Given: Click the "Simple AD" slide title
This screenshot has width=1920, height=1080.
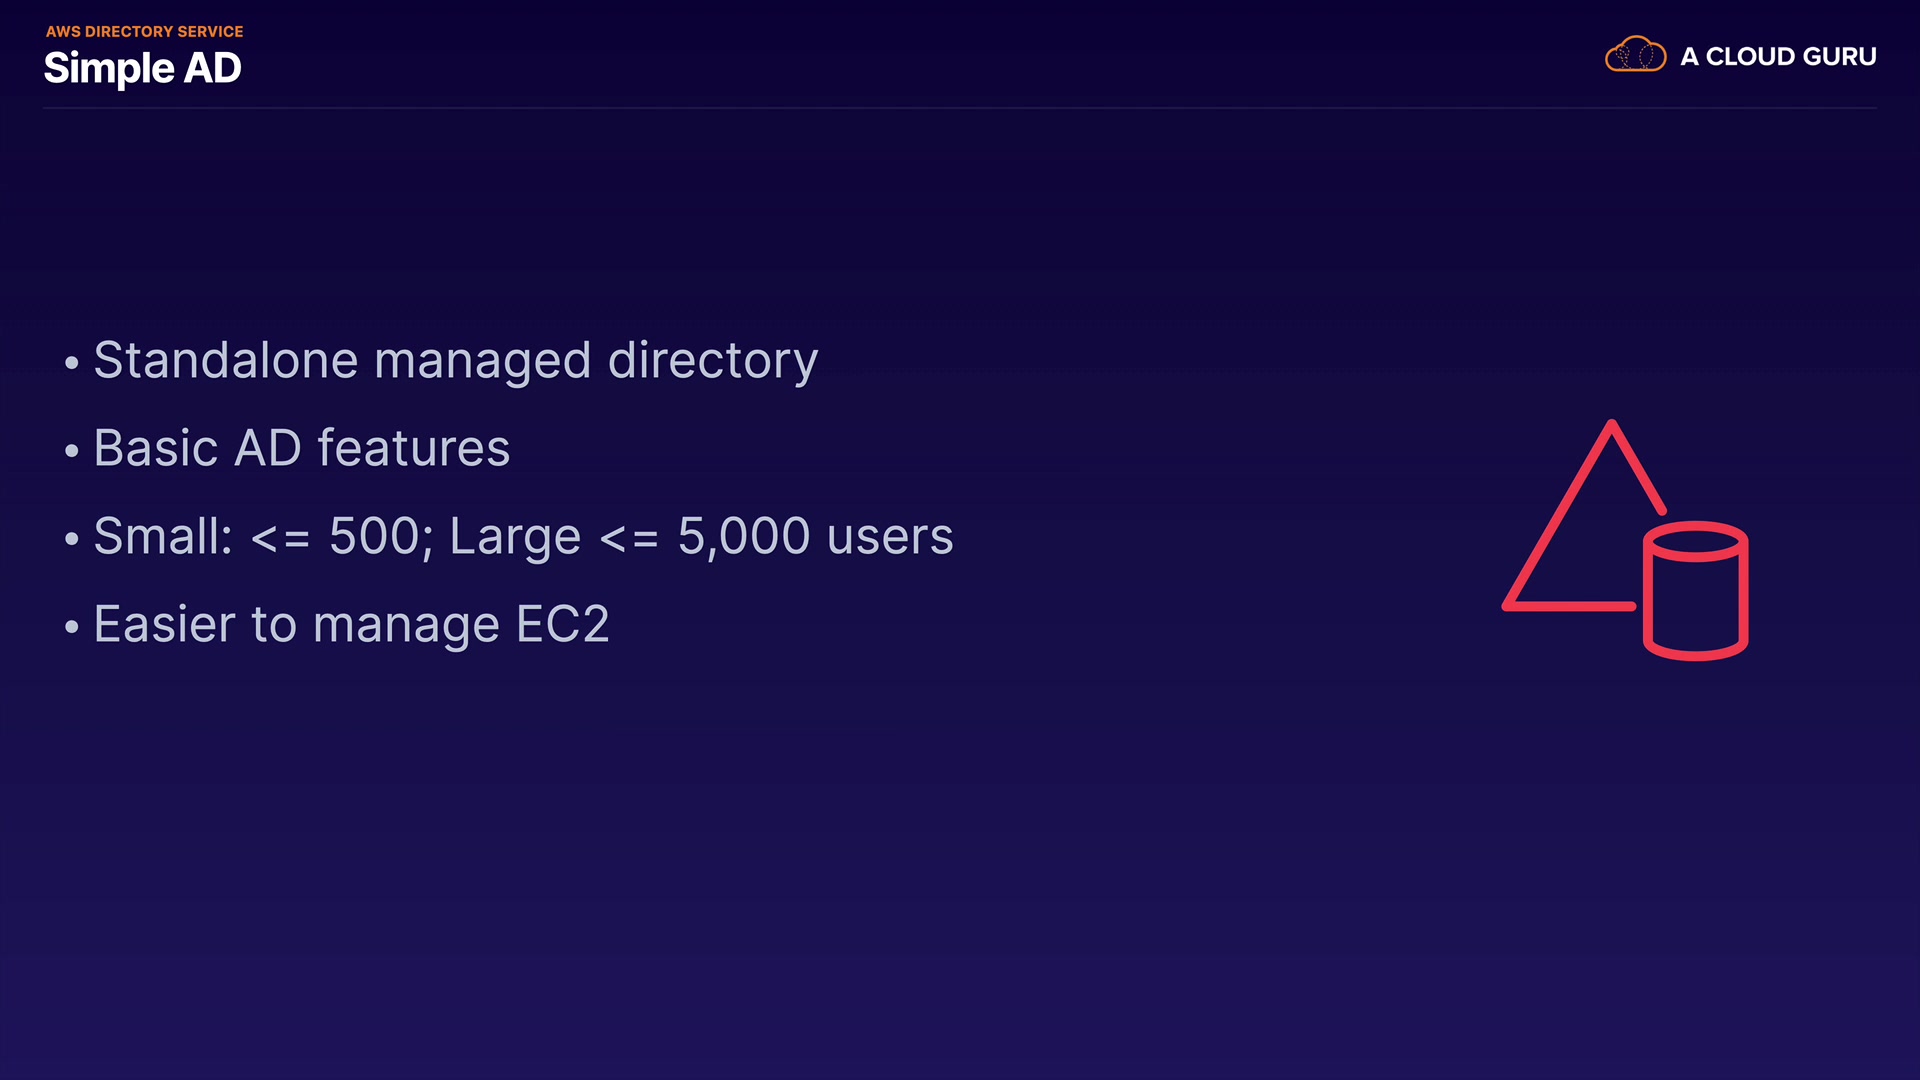Looking at the screenshot, I should [x=142, y=68].
